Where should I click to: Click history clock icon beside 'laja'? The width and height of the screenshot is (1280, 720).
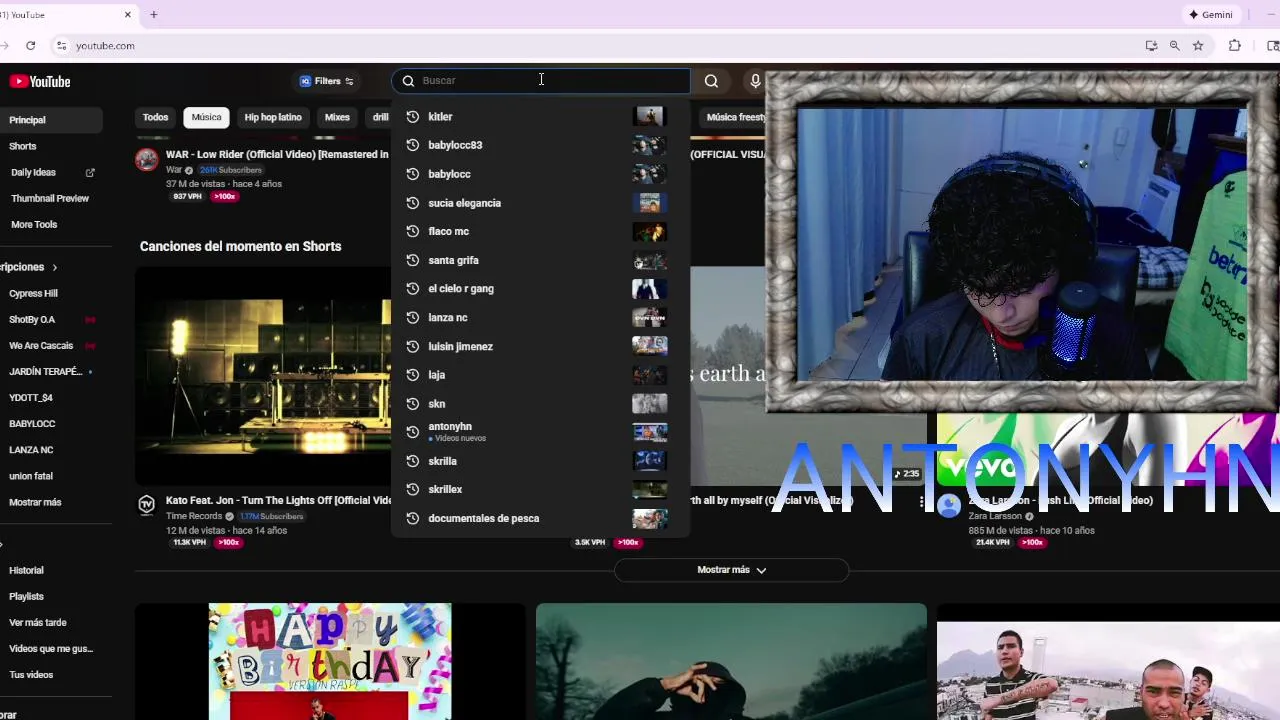[x=412, y=375]
